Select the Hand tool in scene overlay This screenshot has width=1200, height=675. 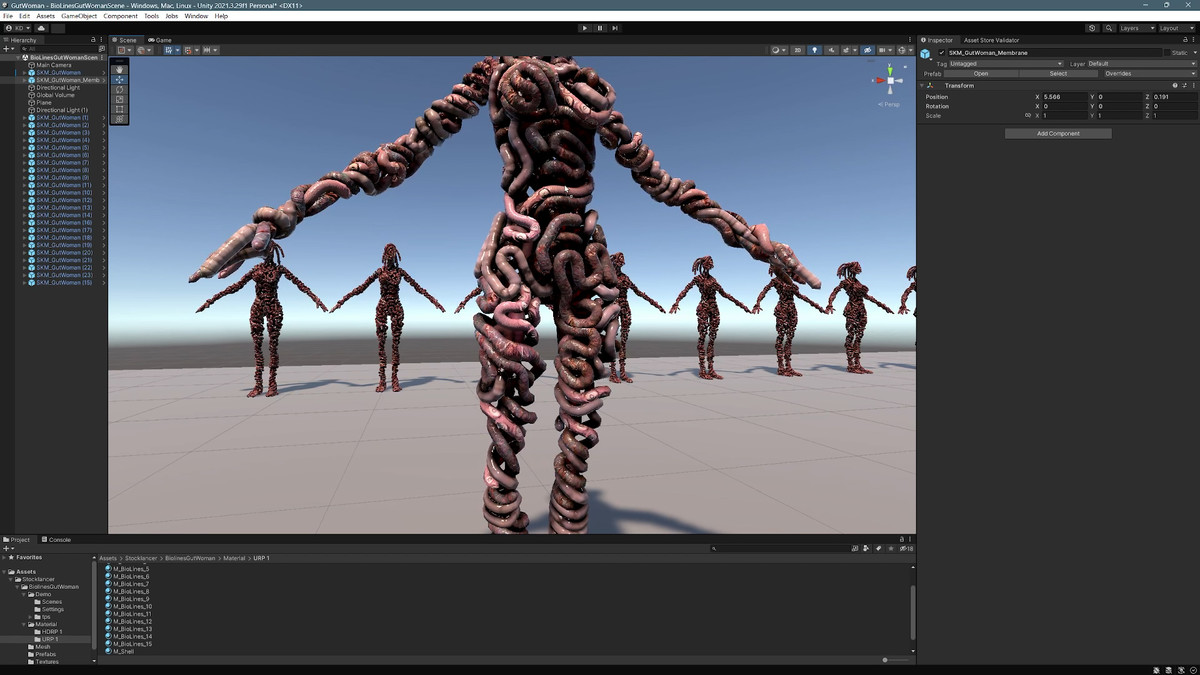click(x=120, y=69)
